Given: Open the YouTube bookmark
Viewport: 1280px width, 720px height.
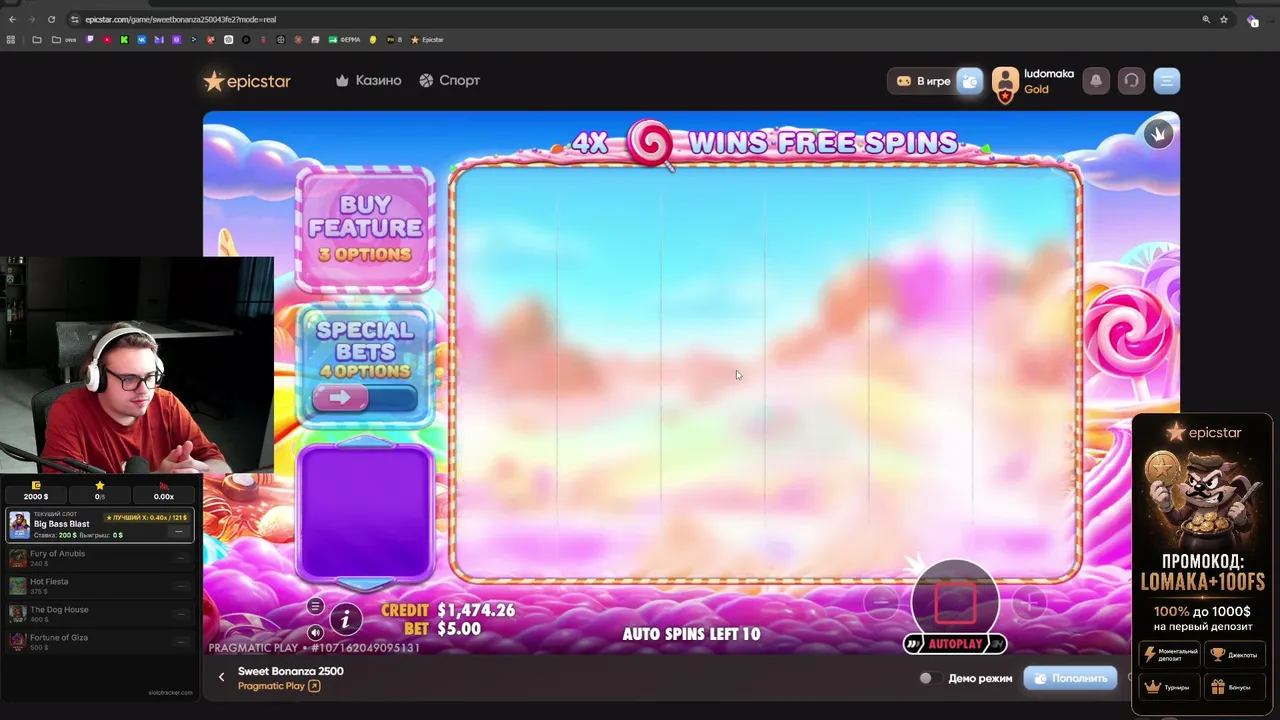Looking at the screenshot, I should pos(107,40).
